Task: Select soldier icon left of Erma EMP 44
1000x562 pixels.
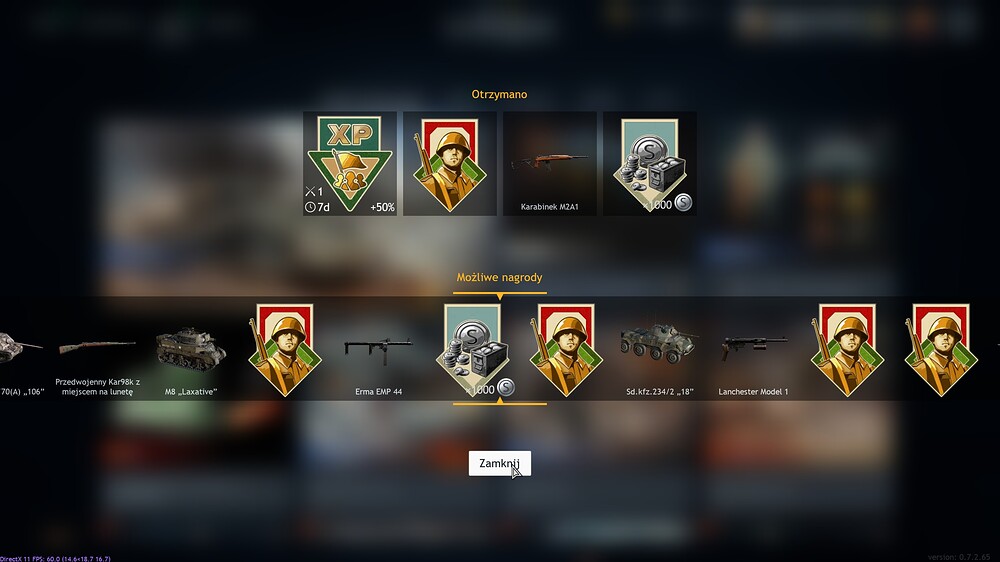Action: [x=284, y=350]
